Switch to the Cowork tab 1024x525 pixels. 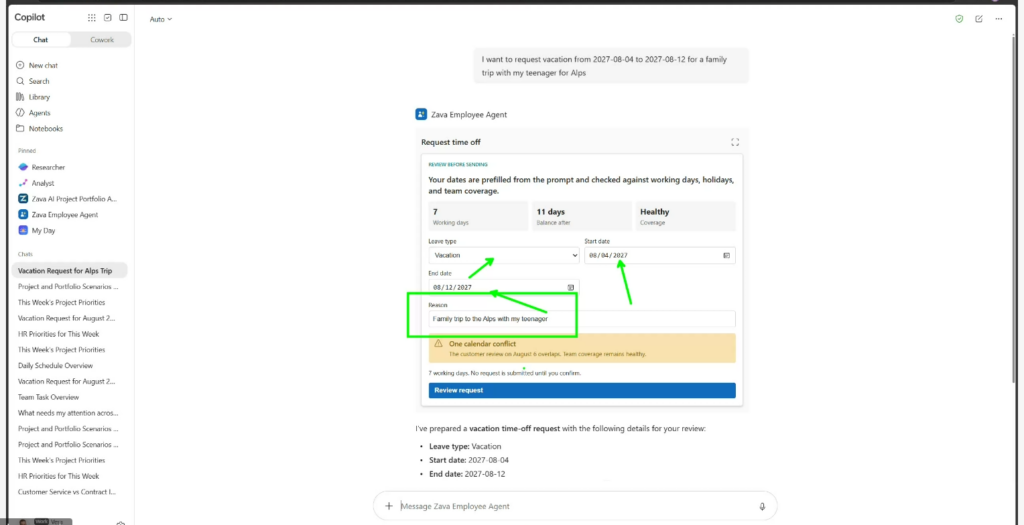click(102, 40)
